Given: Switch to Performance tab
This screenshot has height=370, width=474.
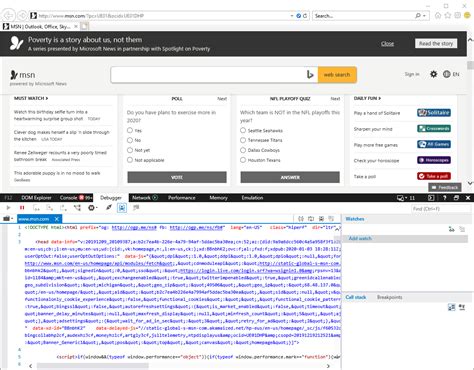Looking at the screenshot, I should (x=182, y=198).
